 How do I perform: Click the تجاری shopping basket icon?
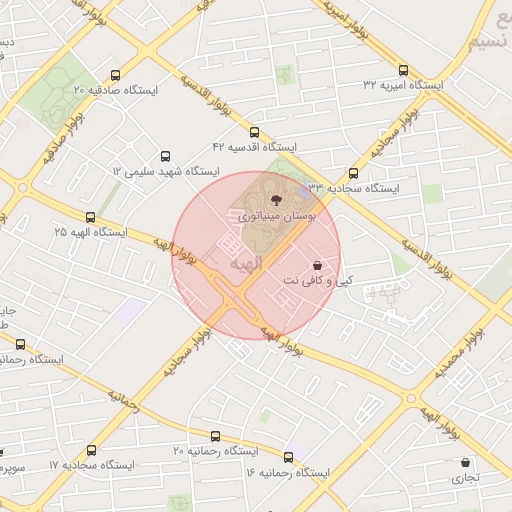[x=465, y=463]
